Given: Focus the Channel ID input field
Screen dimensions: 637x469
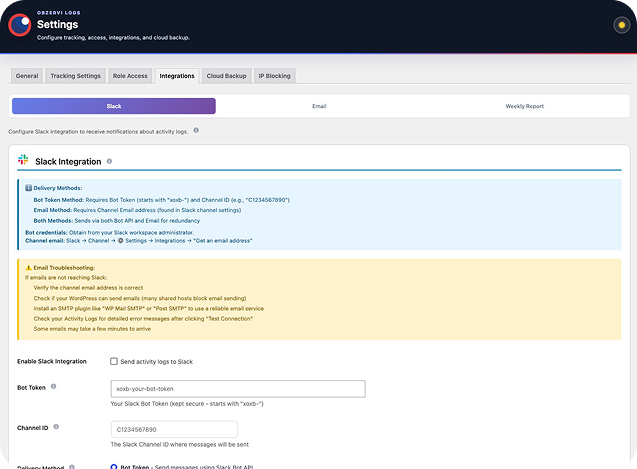Looking at the screenshot, I should click(x=174, y=430).
